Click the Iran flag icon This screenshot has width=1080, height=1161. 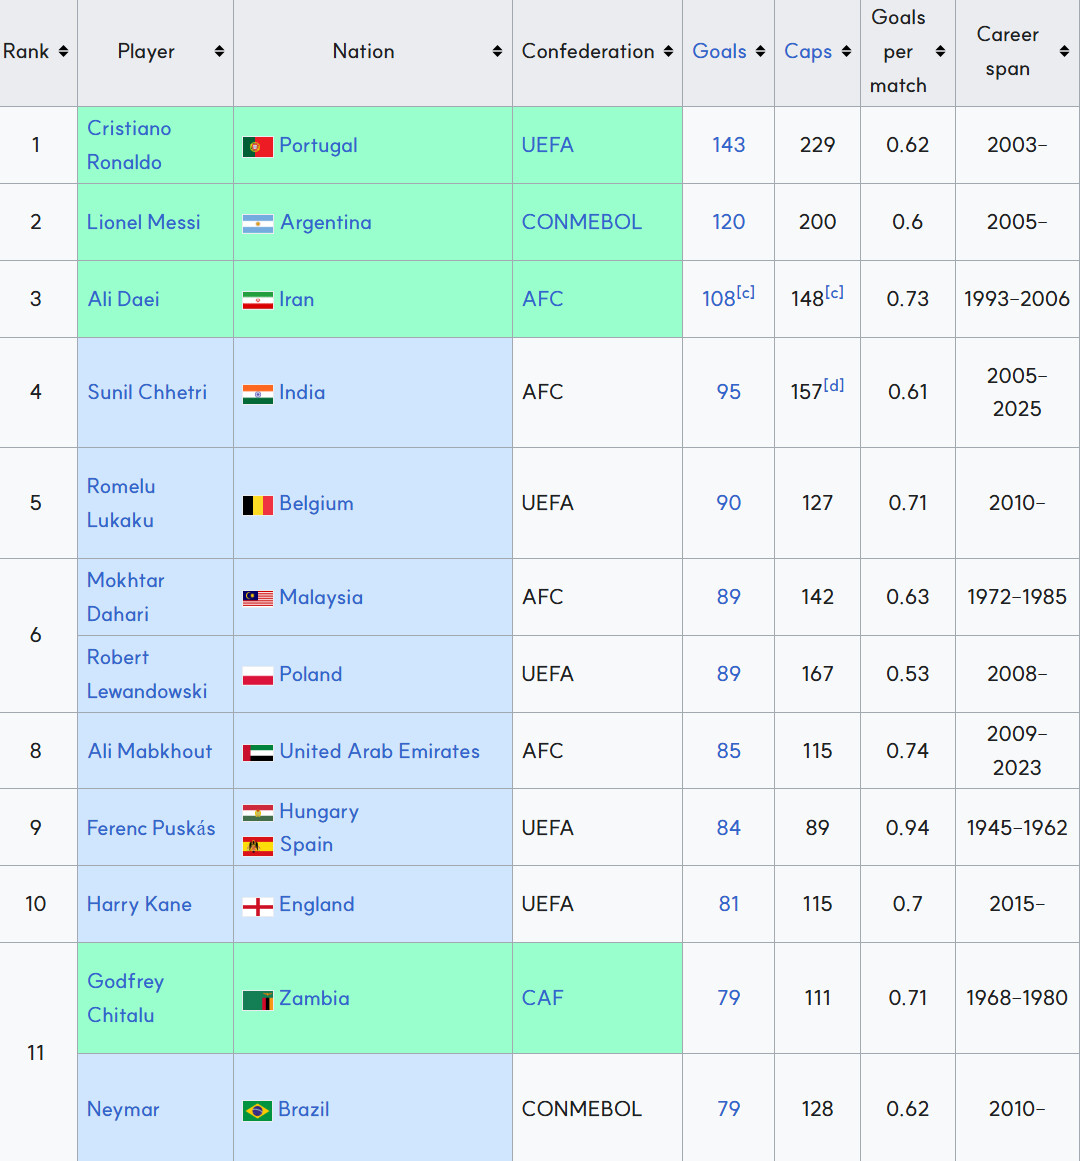pyautogui.click(x=258, y=301)
